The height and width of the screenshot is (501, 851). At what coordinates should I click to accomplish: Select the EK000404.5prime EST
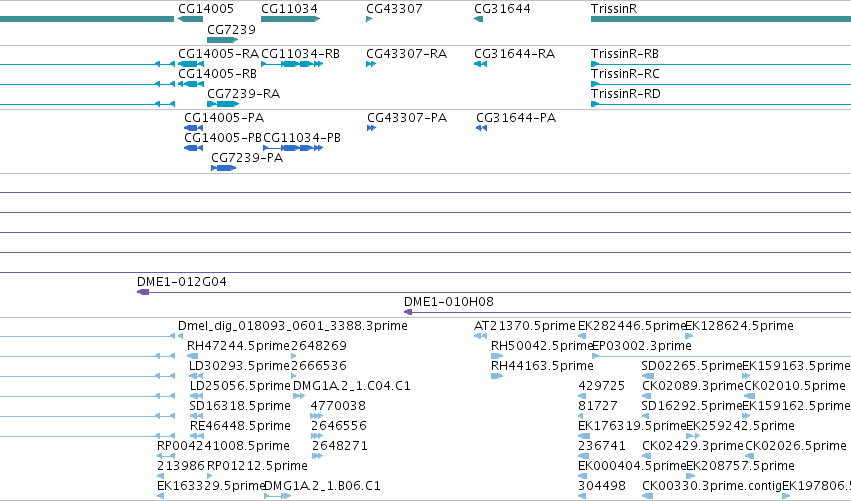[x=582, y=476]
